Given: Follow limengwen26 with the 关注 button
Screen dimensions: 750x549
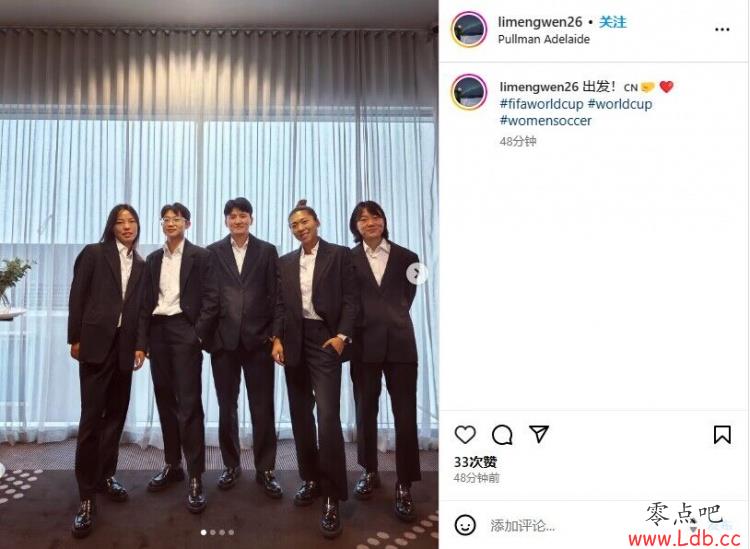Looking at the screenshot, I should coord(612,22).
